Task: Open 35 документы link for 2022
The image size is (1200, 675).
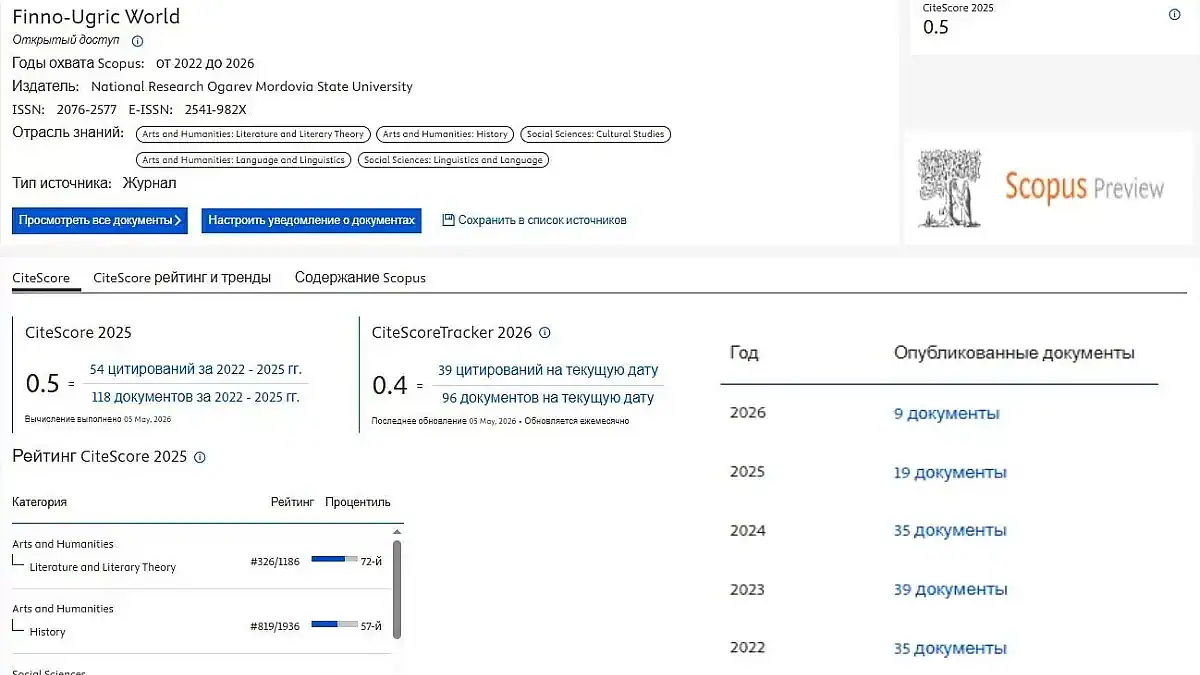Action: [x=950, y=649]
